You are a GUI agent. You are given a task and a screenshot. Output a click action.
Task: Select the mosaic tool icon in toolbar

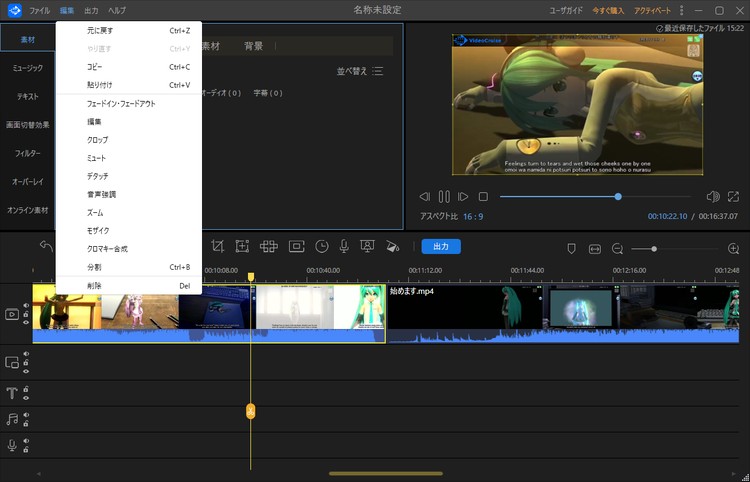pos(269,246)
